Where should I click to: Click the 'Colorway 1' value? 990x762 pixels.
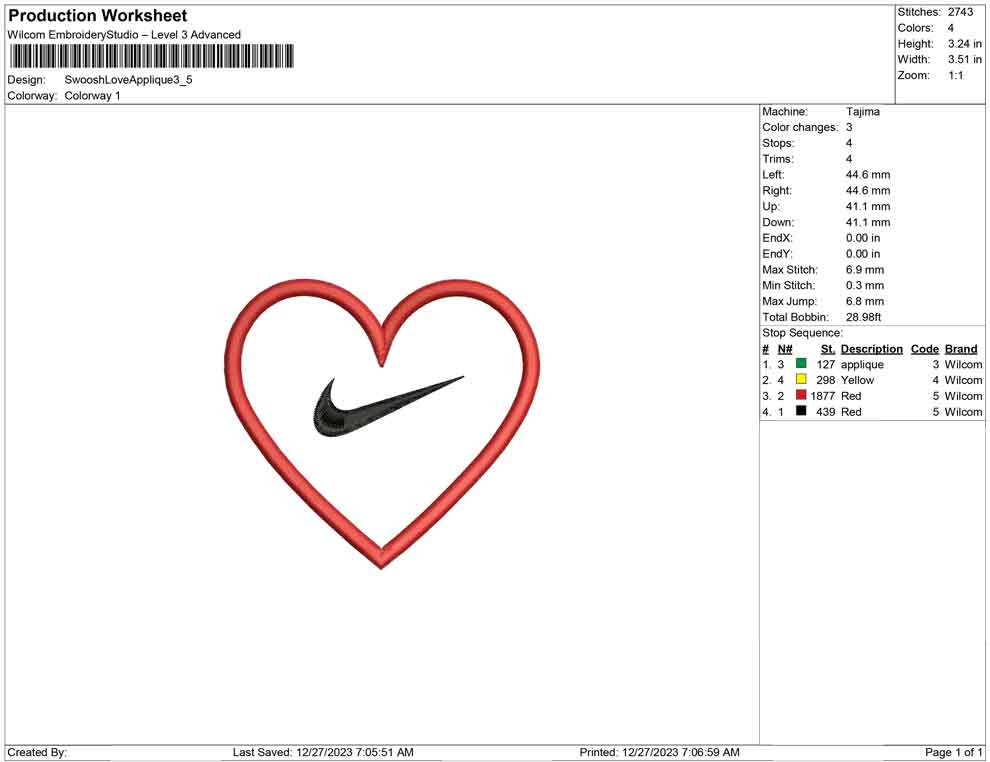coord(92,96)
